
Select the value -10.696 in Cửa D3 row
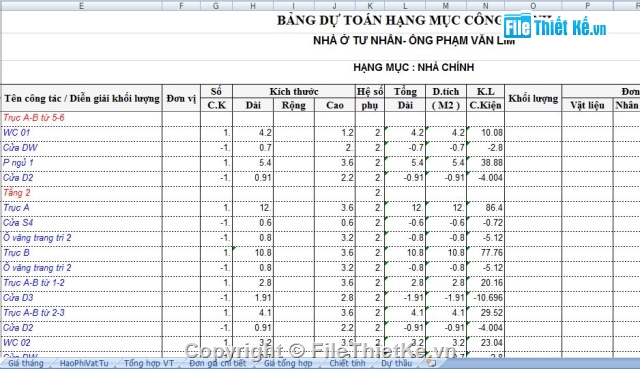[488, 298]
